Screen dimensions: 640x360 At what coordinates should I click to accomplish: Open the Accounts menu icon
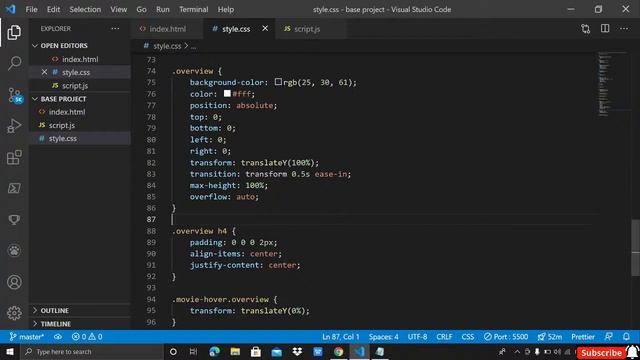tap(14, 282)
